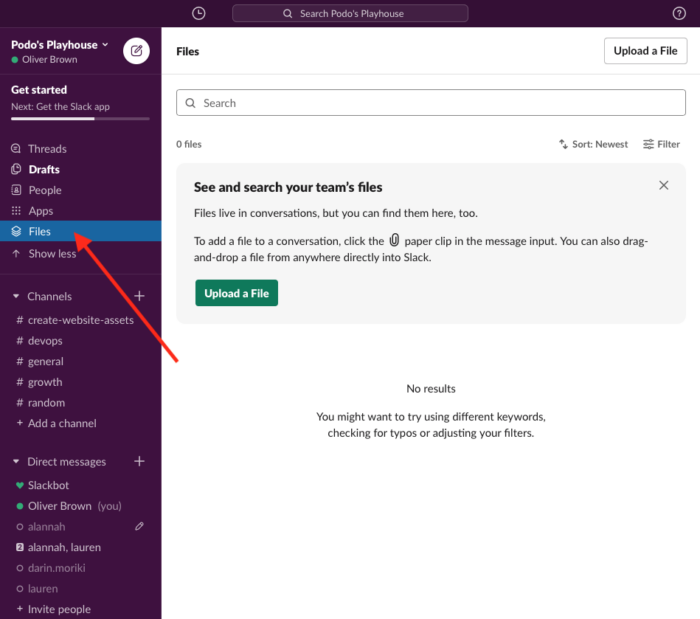Viewport: 700px width, 619px height.
Task: Open the Sort: Newest dropdown
Action: pos(594,144)
